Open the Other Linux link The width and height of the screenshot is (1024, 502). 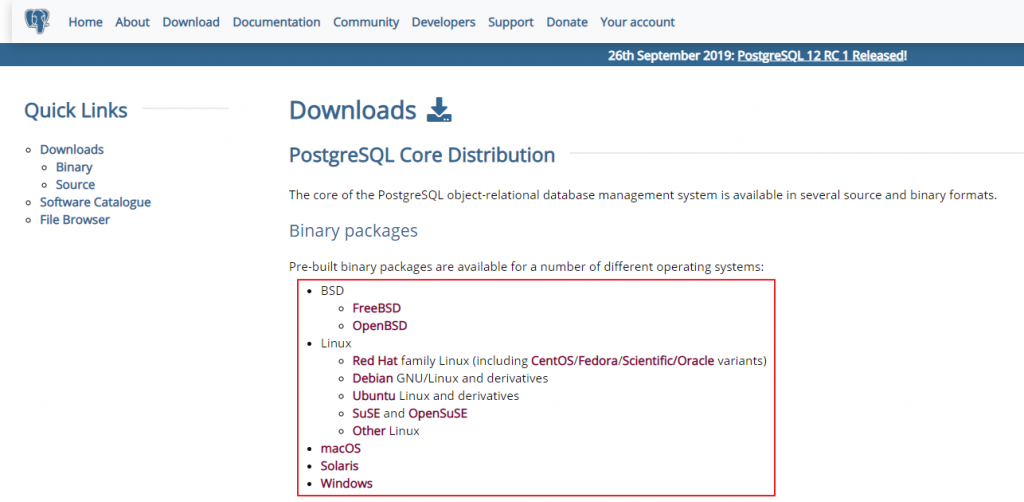[369, 431]
